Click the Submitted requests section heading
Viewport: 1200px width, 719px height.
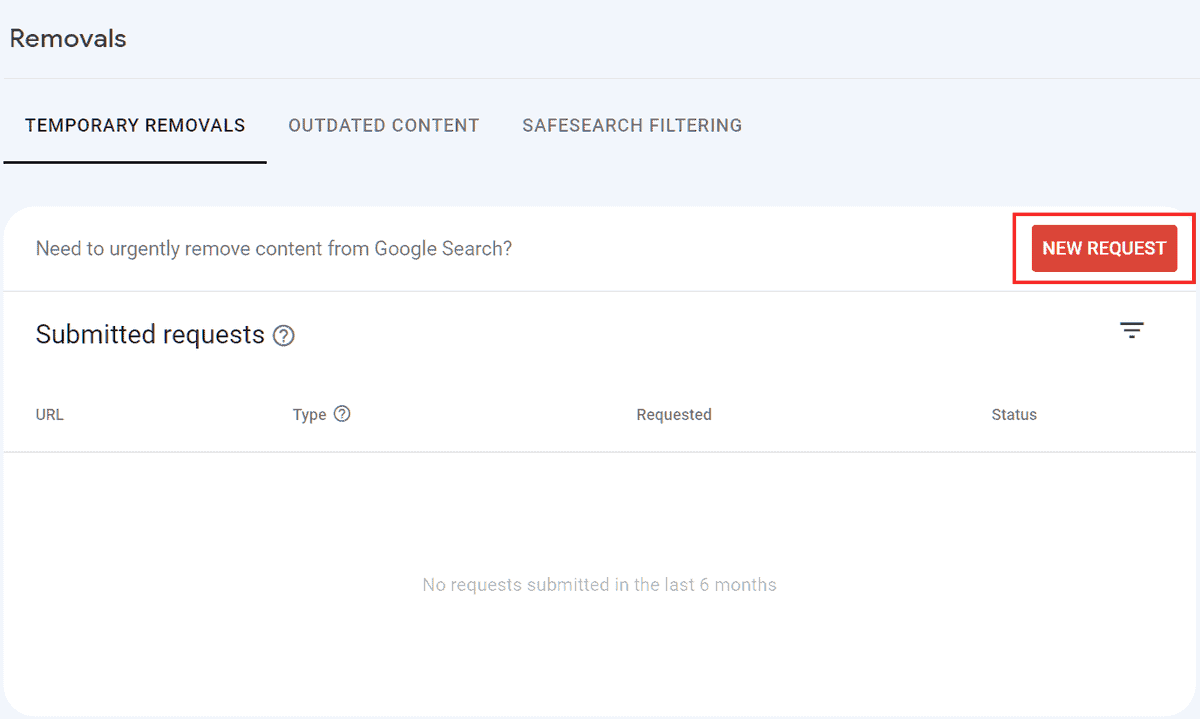150,335
